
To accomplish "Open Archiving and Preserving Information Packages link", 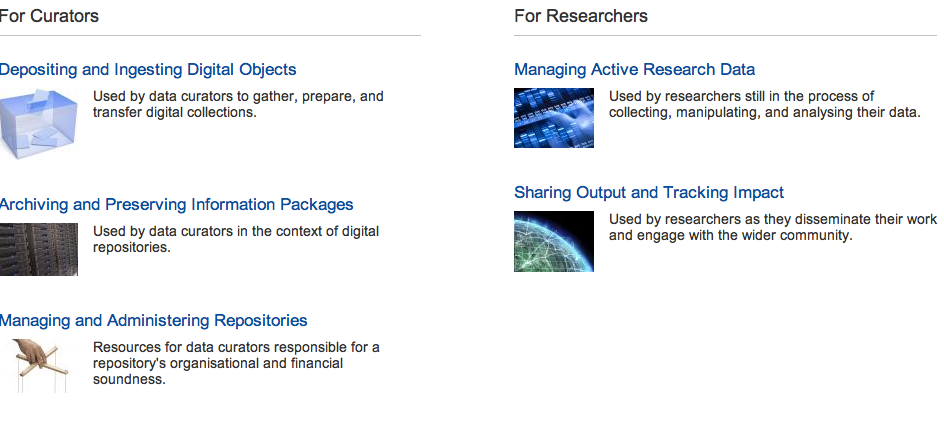I will 176,205.
